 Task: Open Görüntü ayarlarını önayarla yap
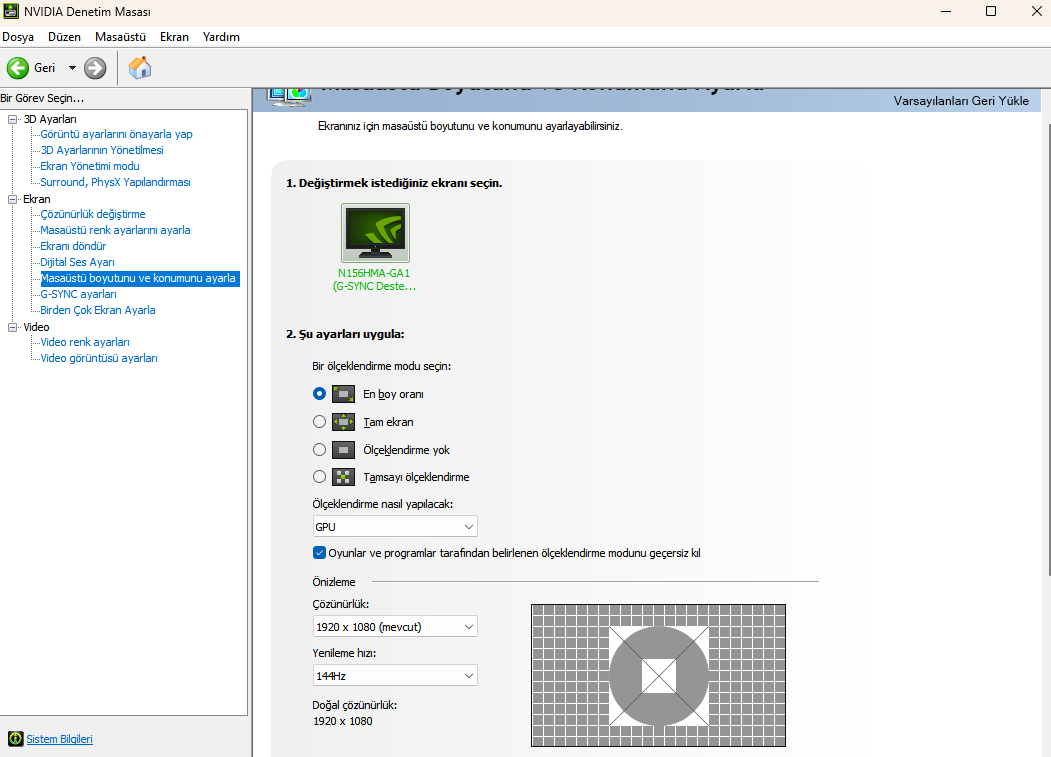click(x=117, y=134)
